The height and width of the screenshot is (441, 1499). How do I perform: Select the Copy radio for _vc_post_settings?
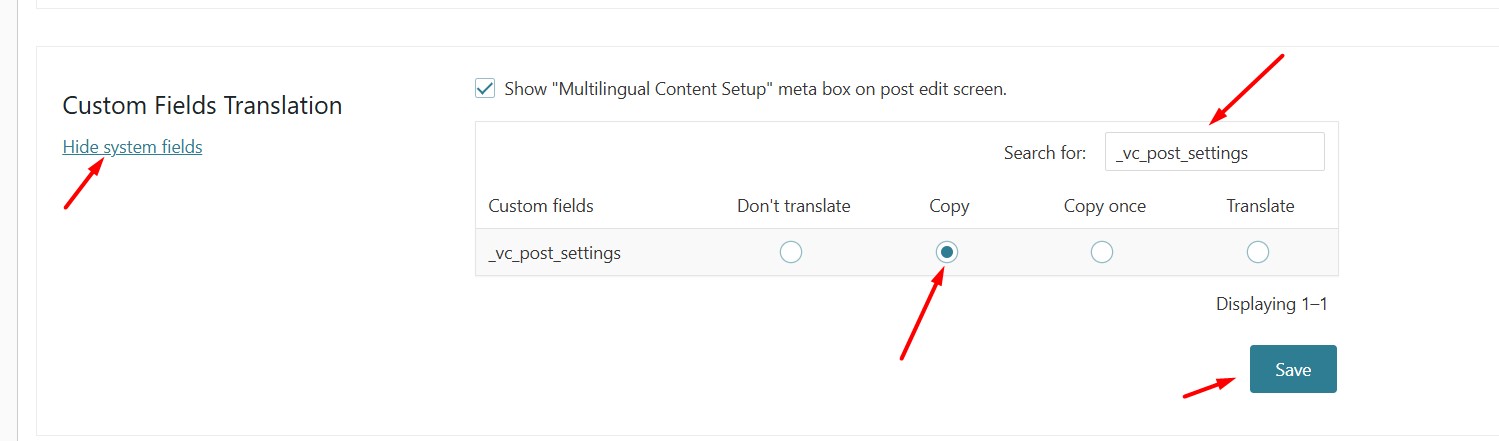[947, 252]
